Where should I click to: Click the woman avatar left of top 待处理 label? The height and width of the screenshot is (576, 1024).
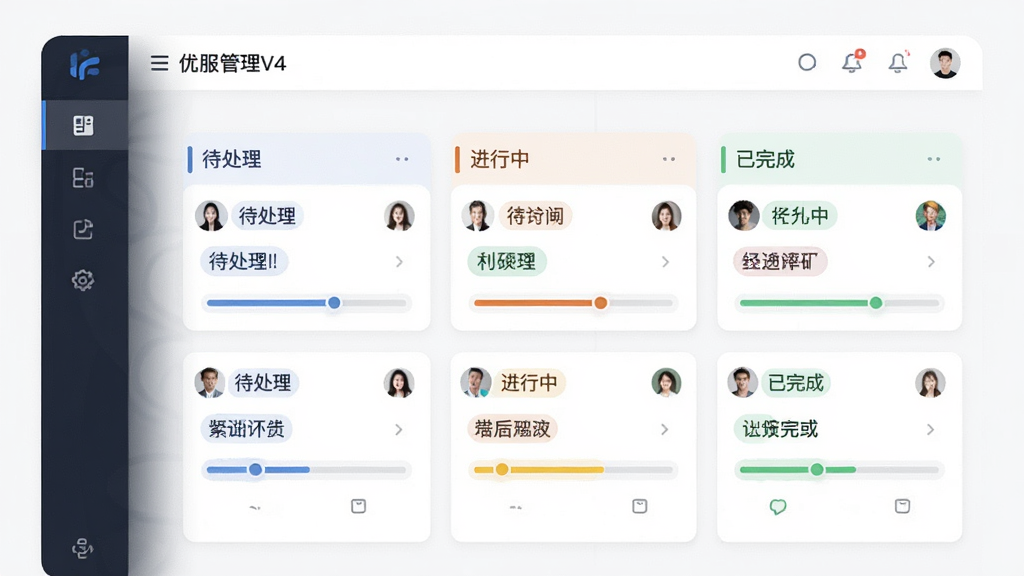click(211, 216)
